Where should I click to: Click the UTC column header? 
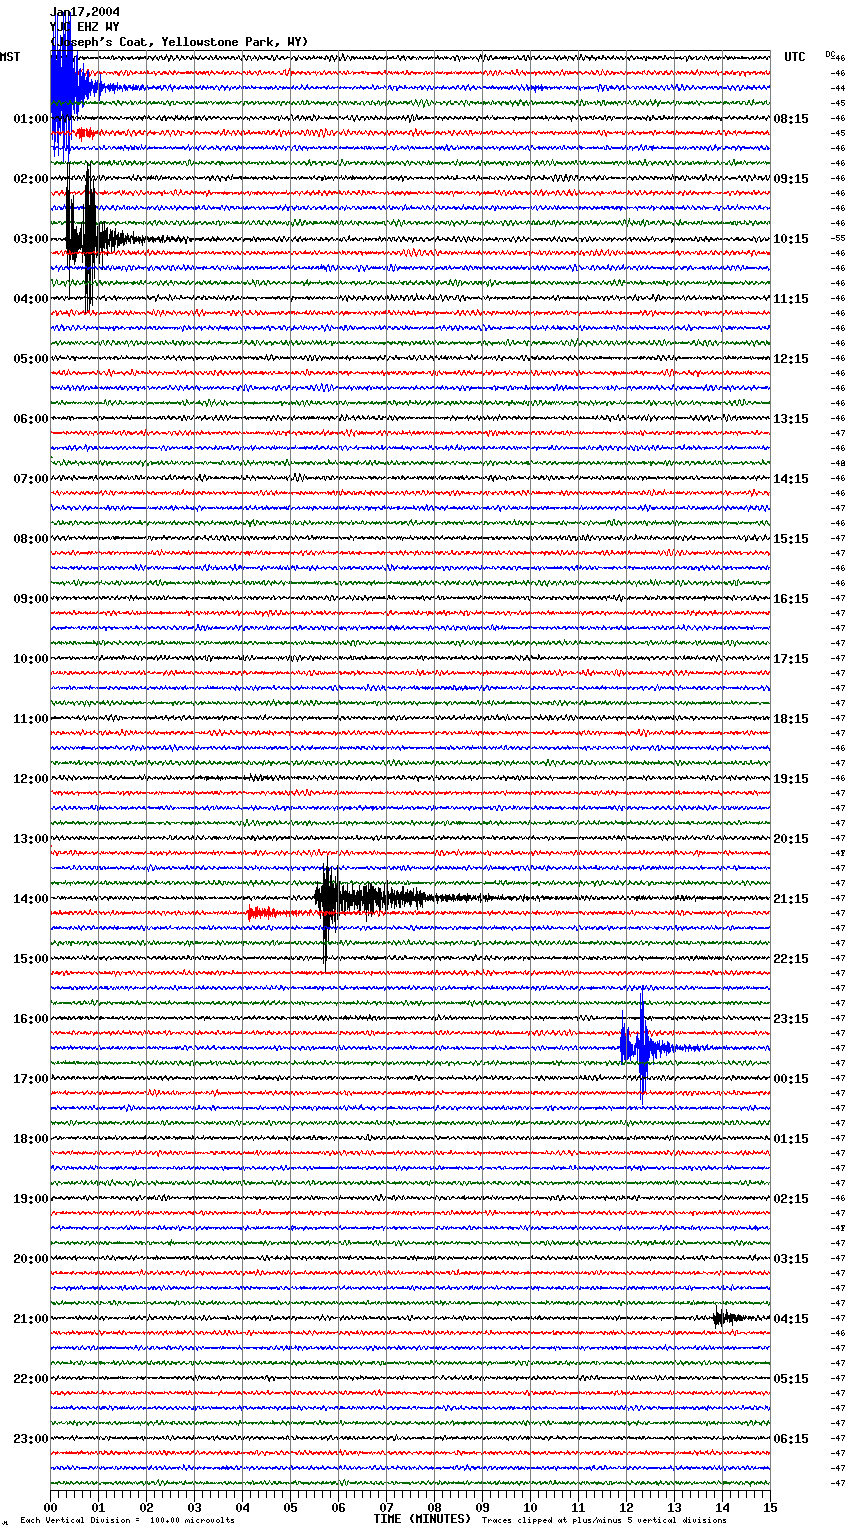(794, 57)
